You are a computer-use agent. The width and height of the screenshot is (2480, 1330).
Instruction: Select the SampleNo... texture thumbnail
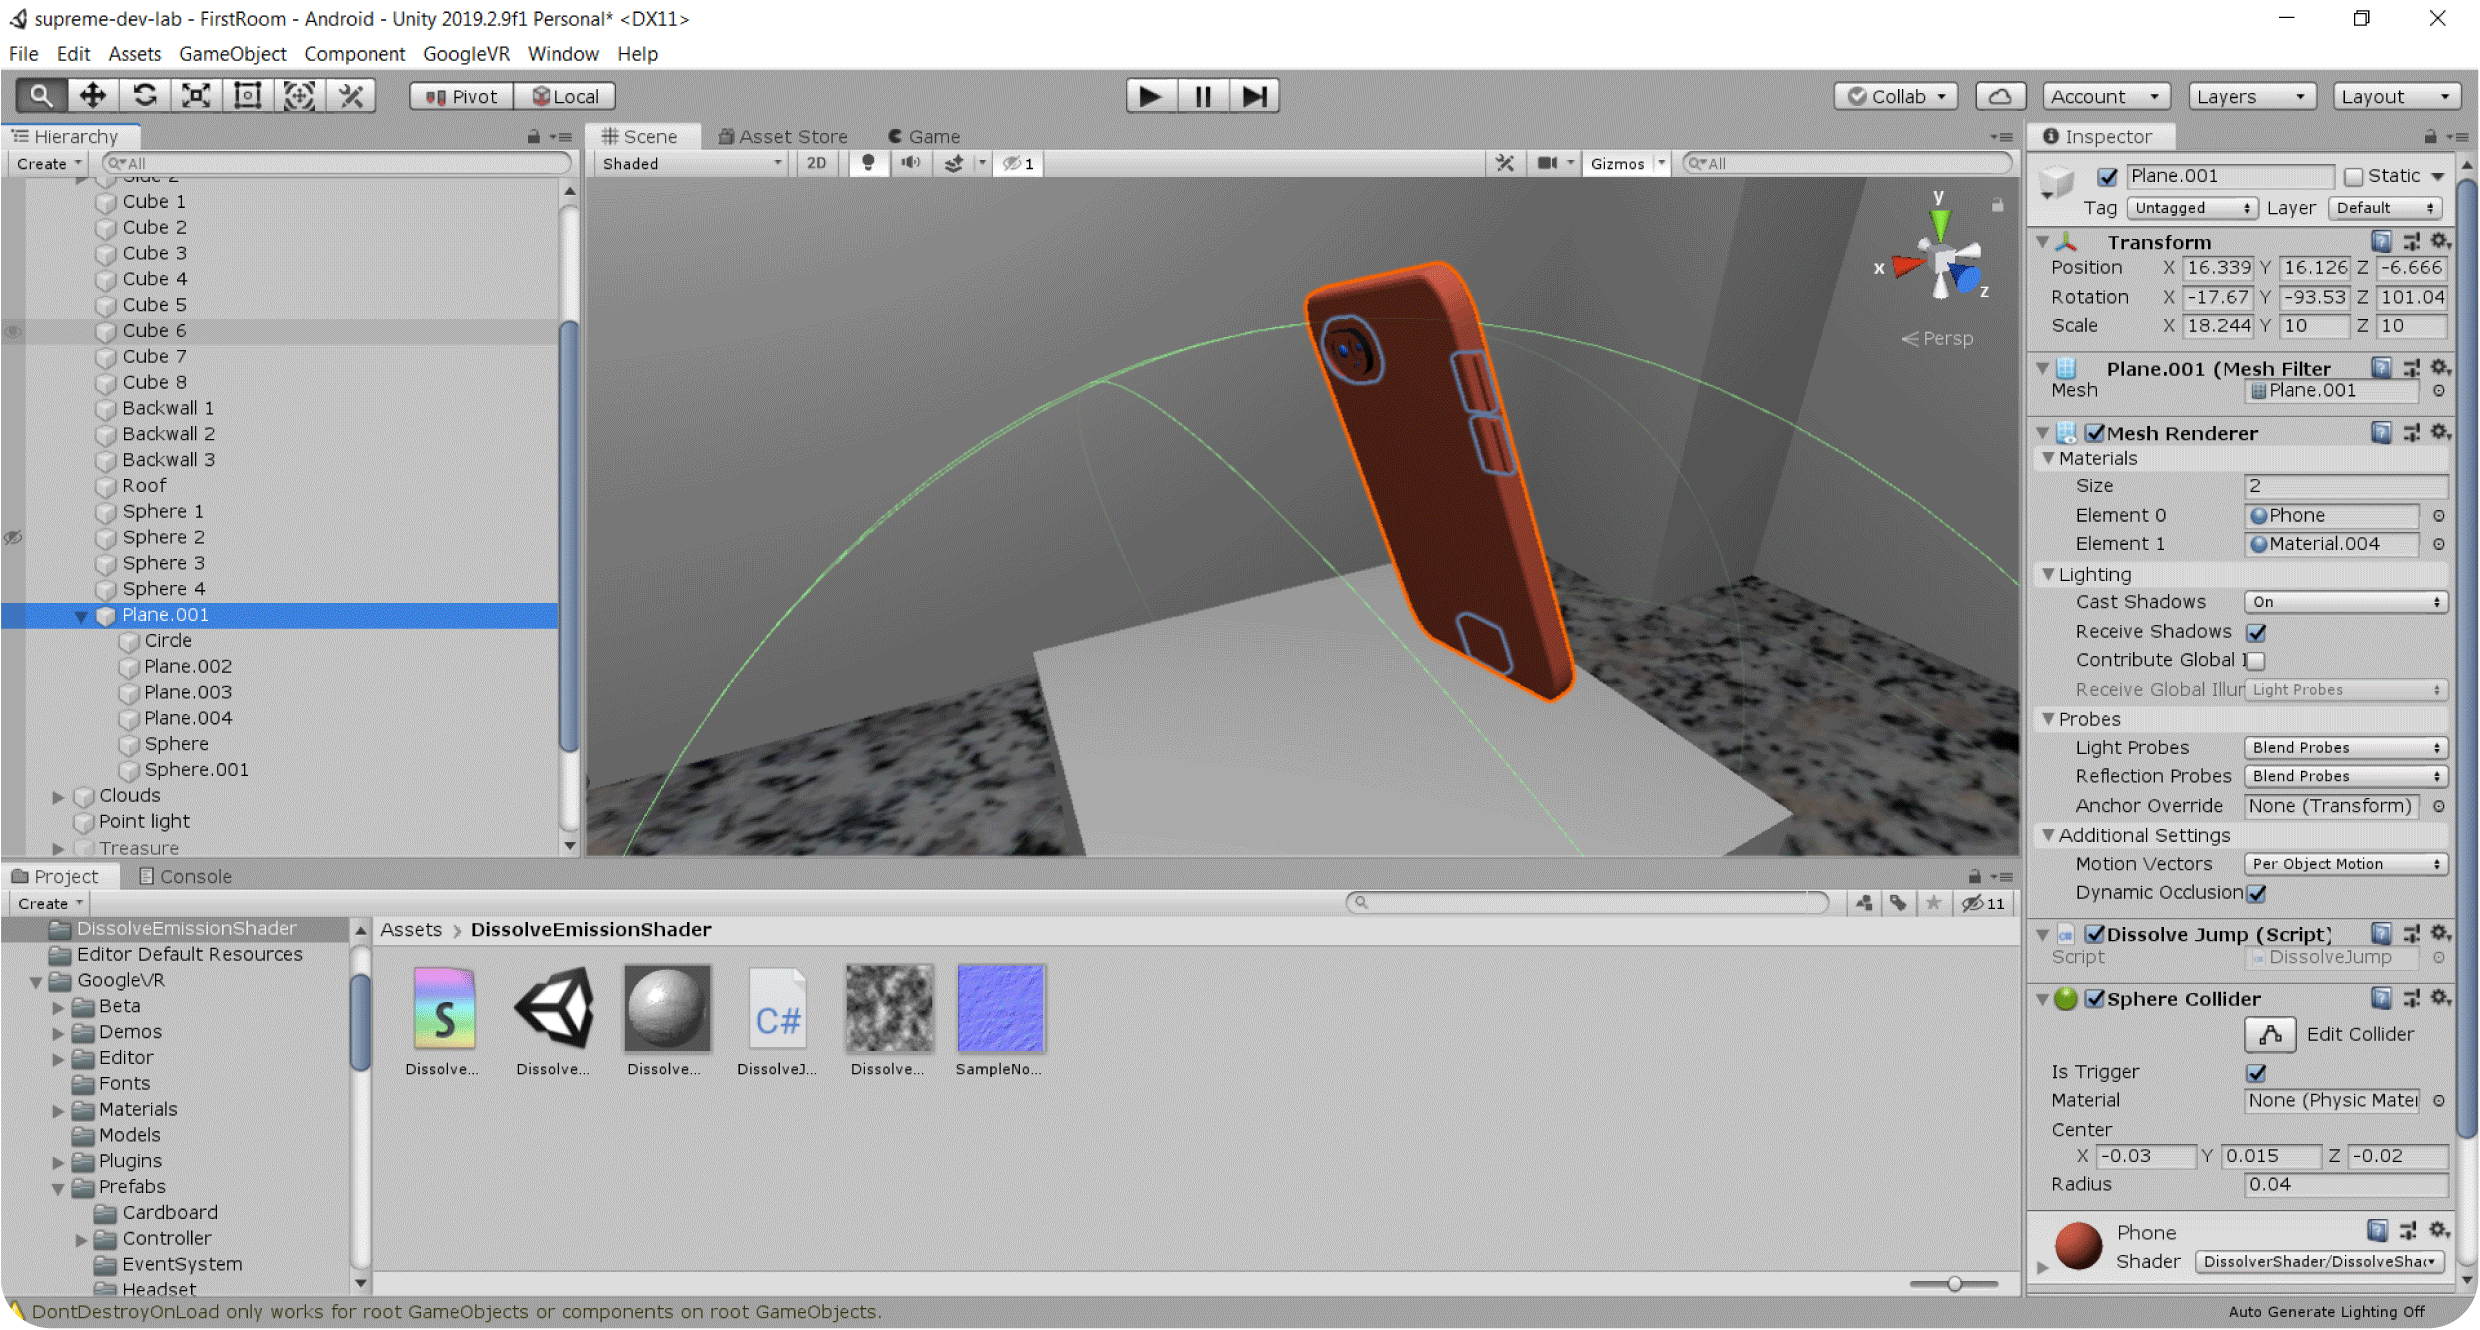click(x=1000, y=1009)
